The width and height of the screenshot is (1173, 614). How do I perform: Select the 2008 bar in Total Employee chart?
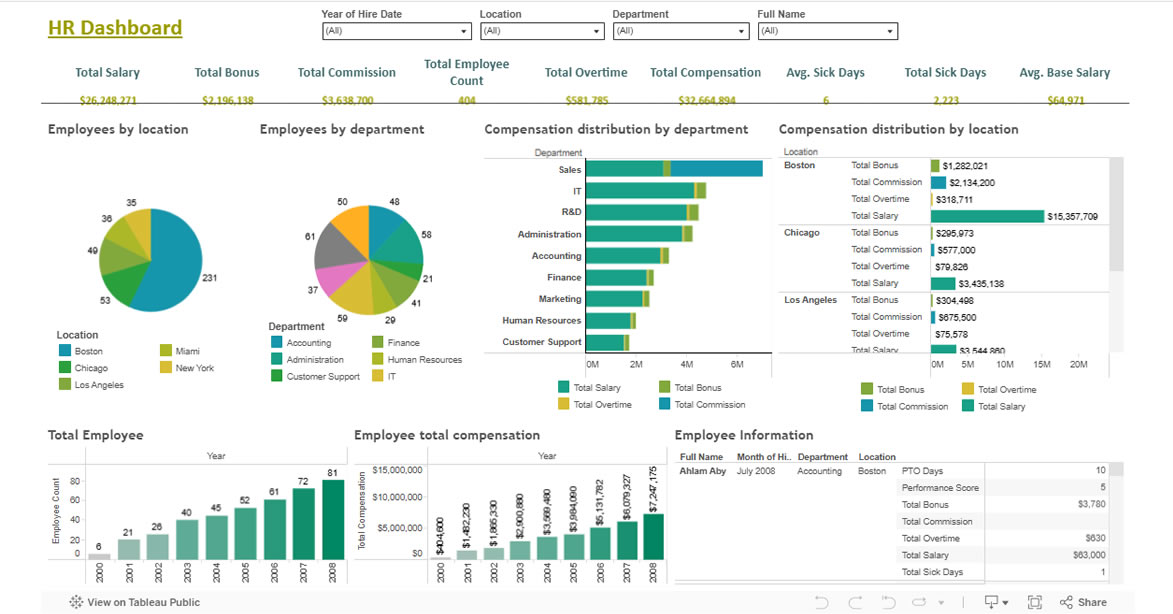pos(333,520)
